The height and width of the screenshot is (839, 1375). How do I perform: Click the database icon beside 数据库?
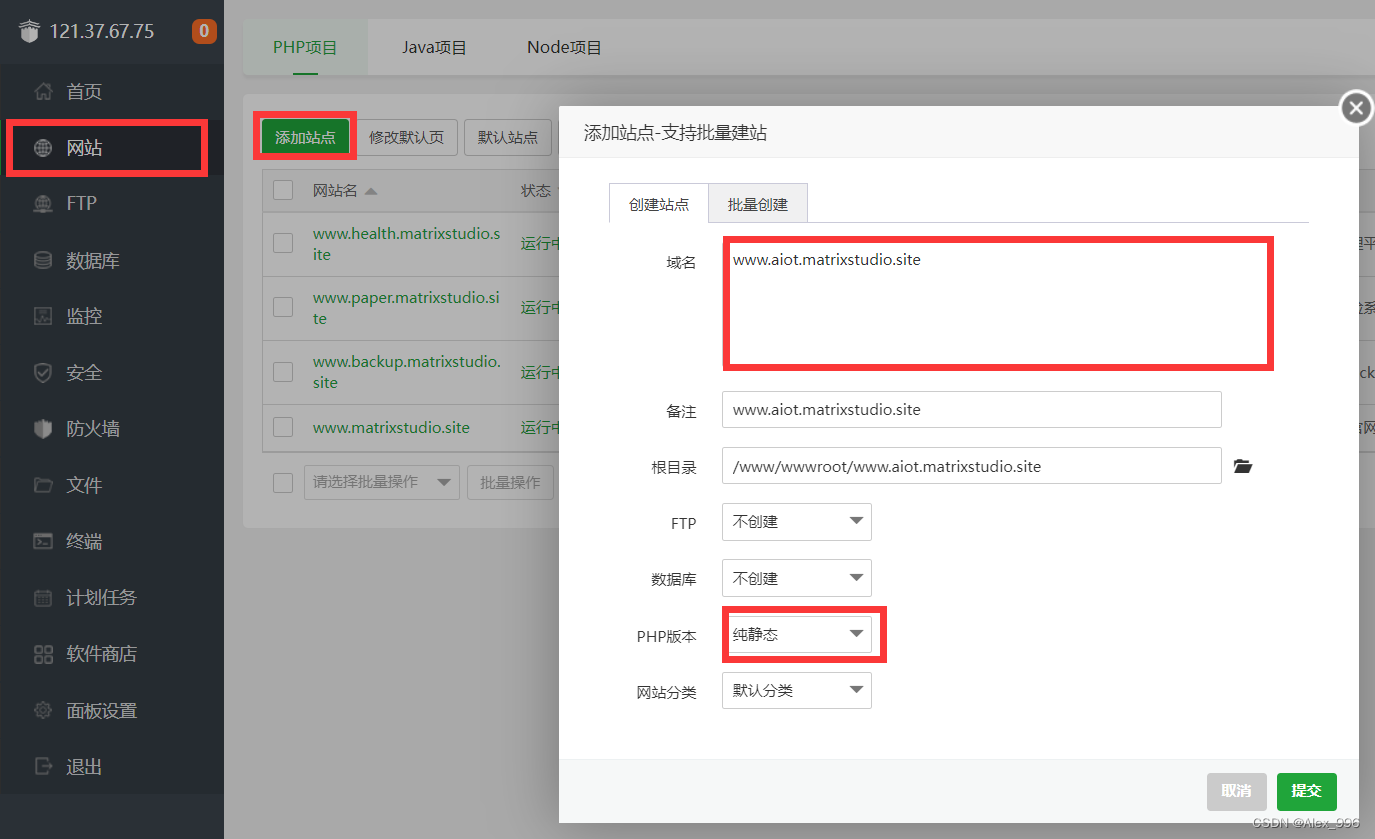[43, 261]
